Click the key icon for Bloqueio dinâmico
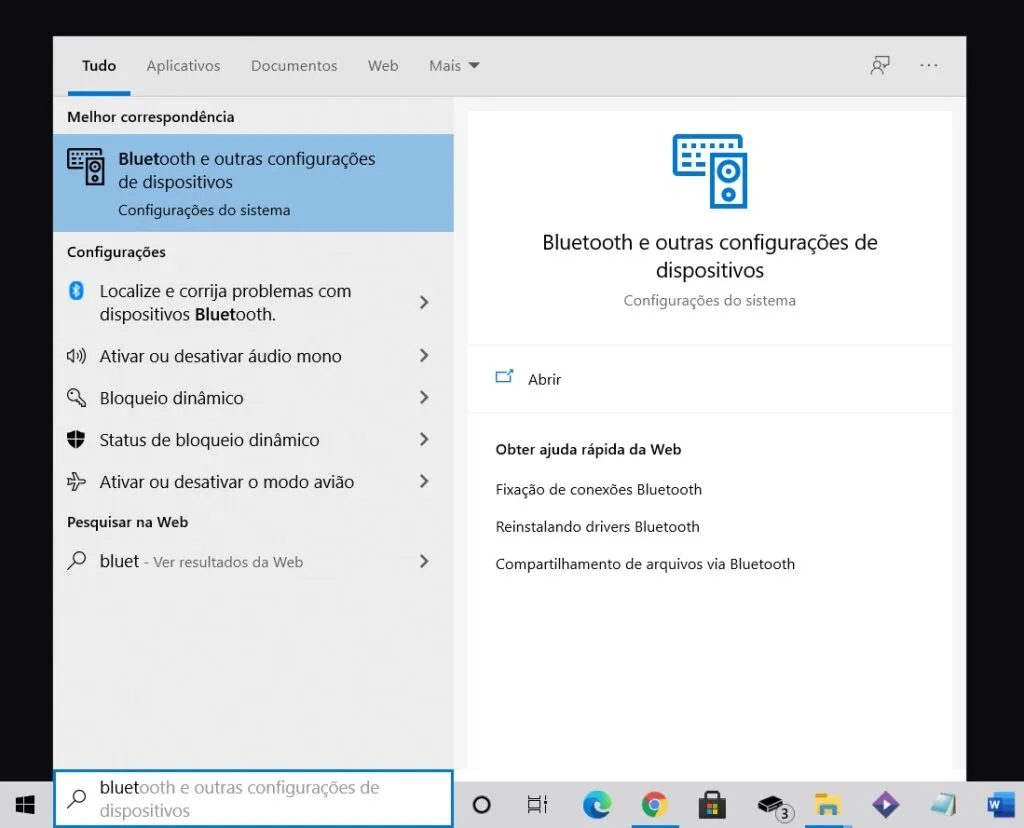This screenshot has width=1024, height=828. point(76,398)
